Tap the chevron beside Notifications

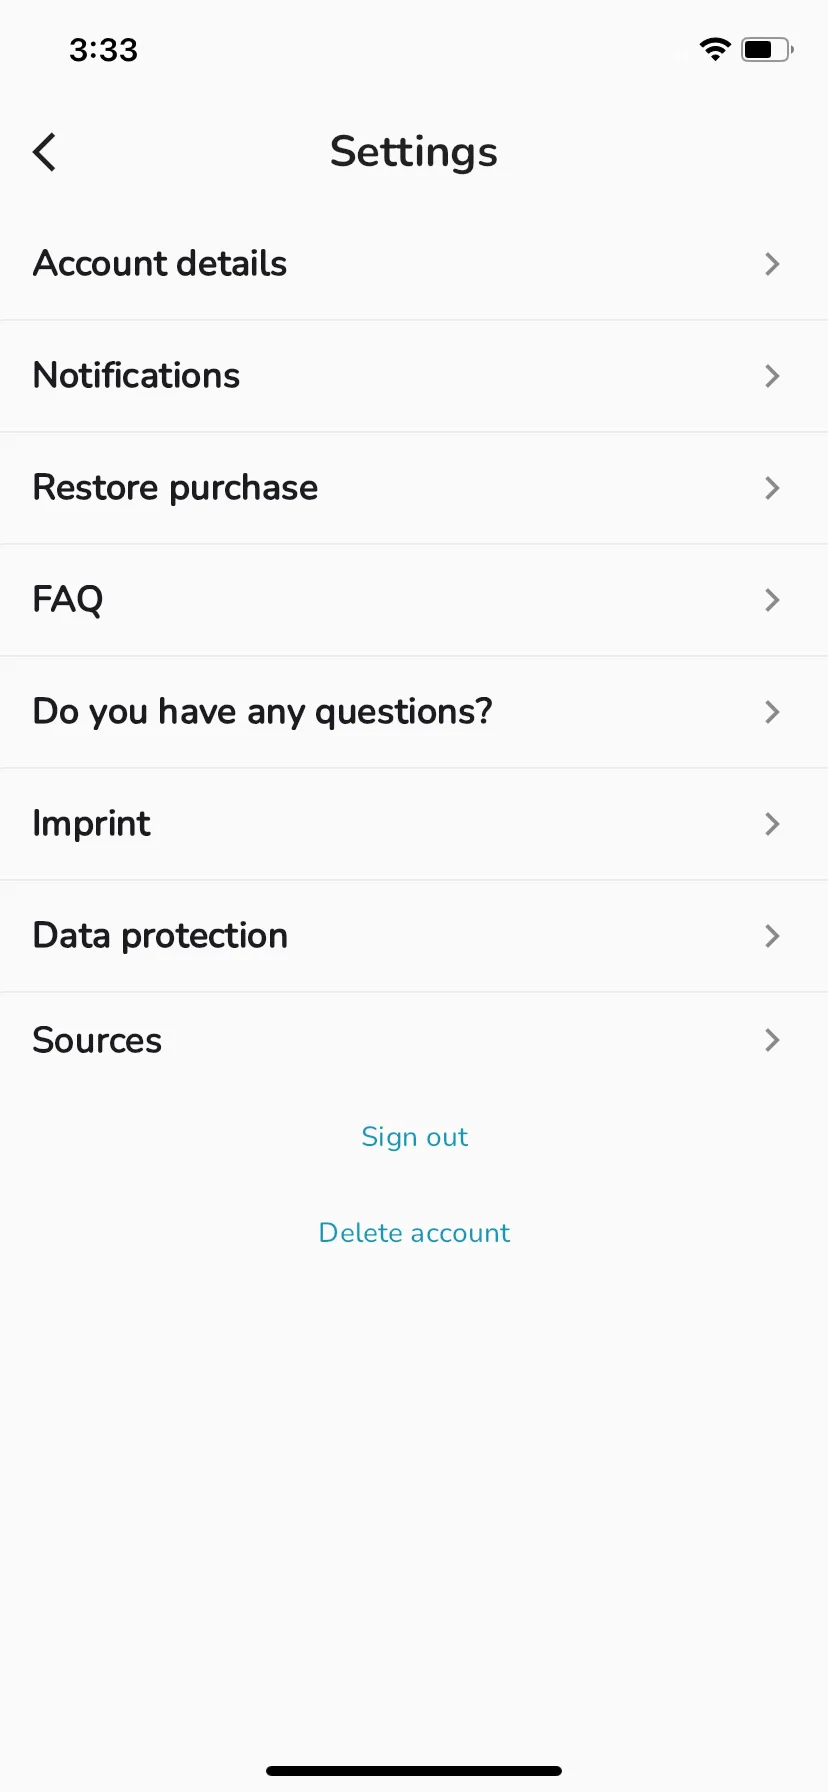(x=772, y=376)
